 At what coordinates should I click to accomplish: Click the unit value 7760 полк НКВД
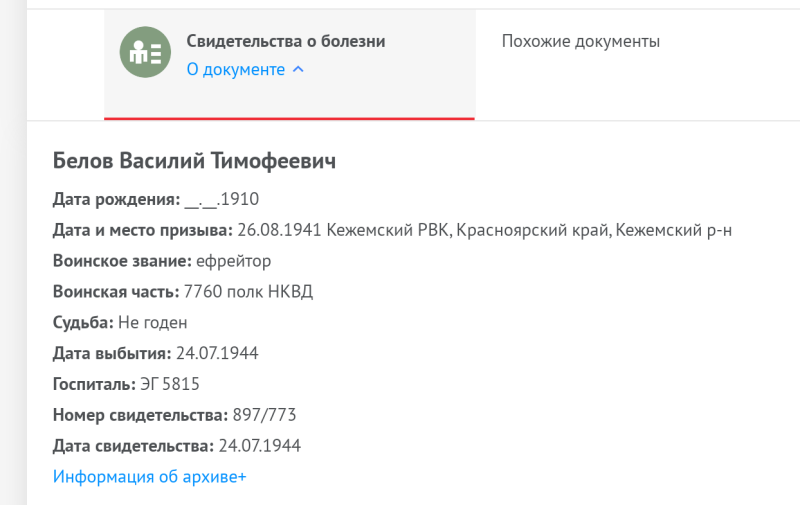[x=248, y=292]
